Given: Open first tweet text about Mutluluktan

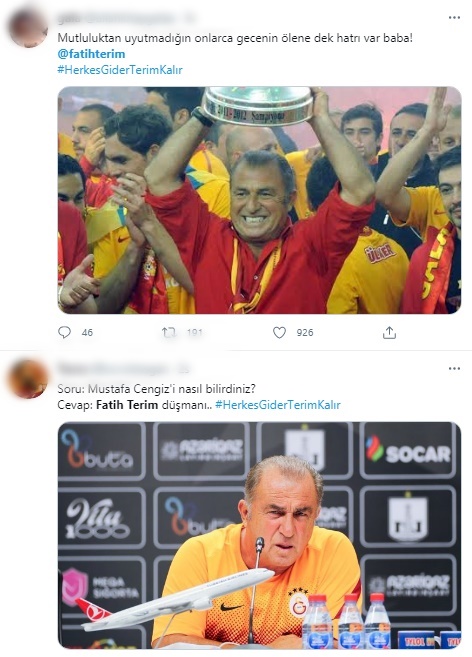Looking at the screenshot, I should point(235,38).
